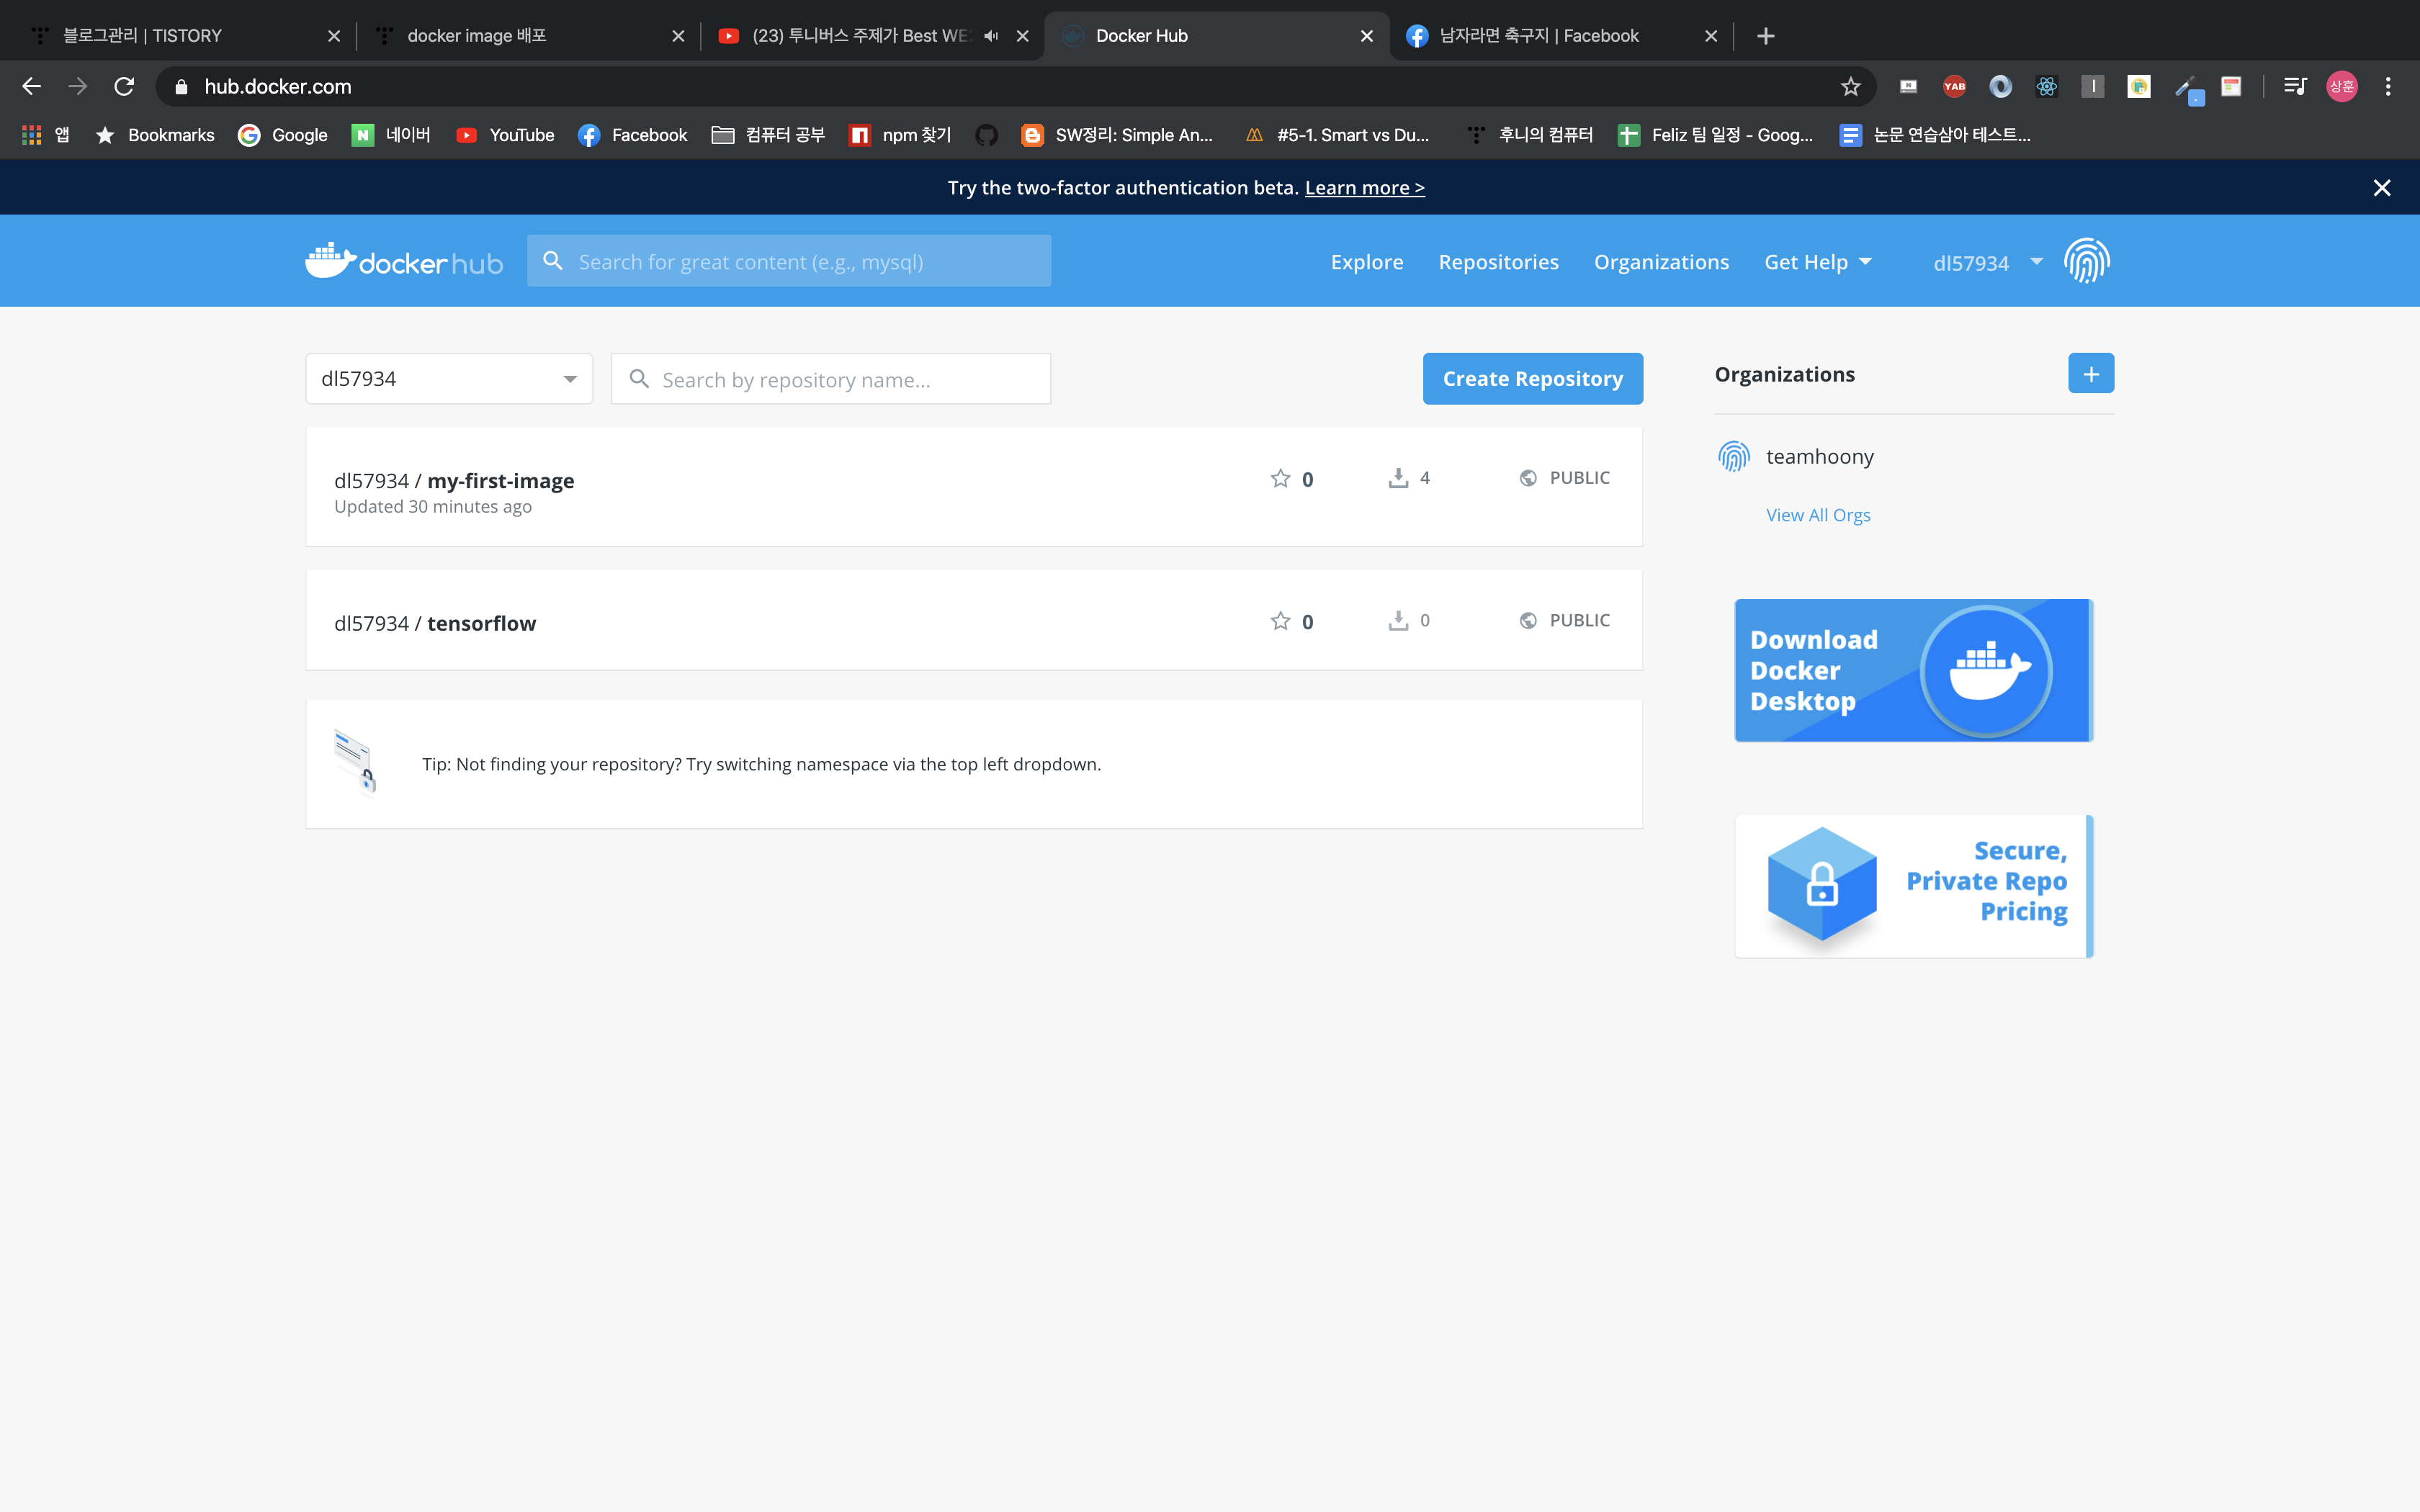This screenshot has width=2420, height=1512.
Task: Click the Create Repository button
Action: click(1532, 379)
